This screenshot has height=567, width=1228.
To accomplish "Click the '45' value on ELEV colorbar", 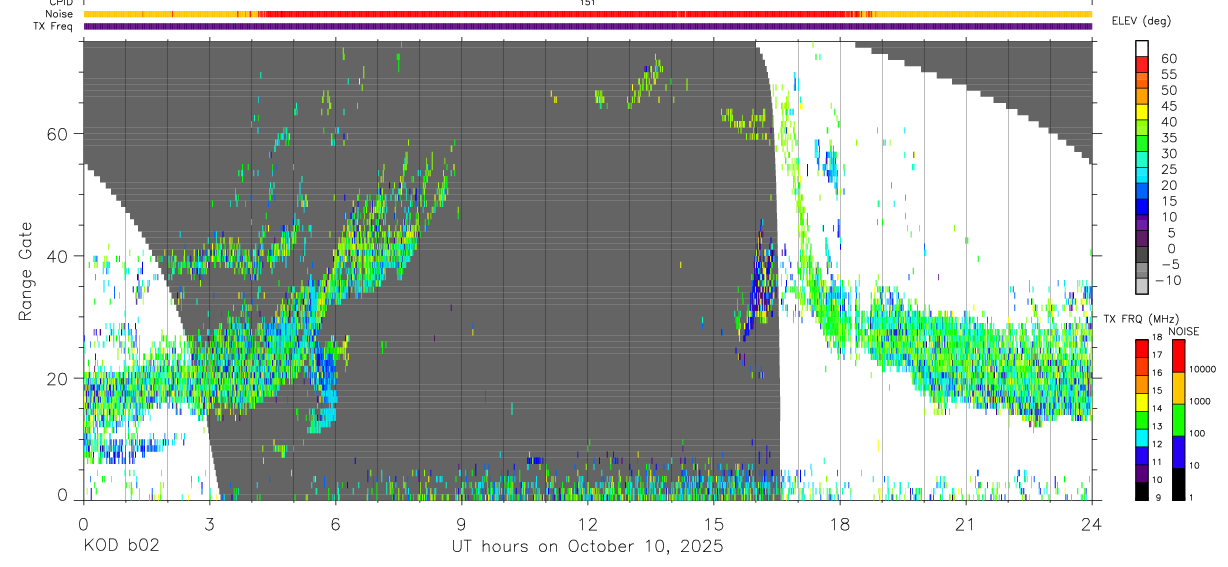I will (x=1168, y=106).
